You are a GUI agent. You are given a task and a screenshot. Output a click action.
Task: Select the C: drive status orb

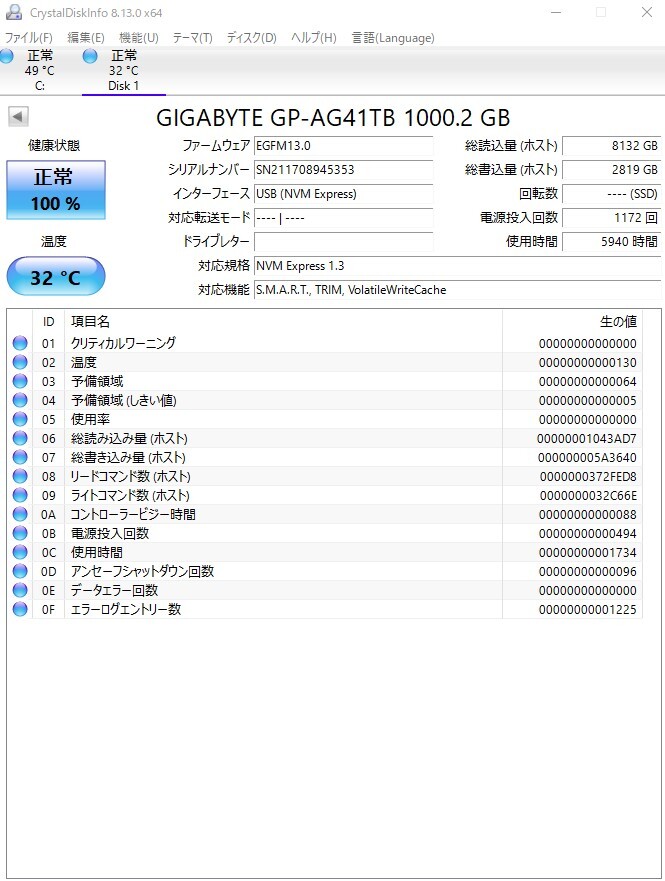pyautogui.click(x=7, y=56)
